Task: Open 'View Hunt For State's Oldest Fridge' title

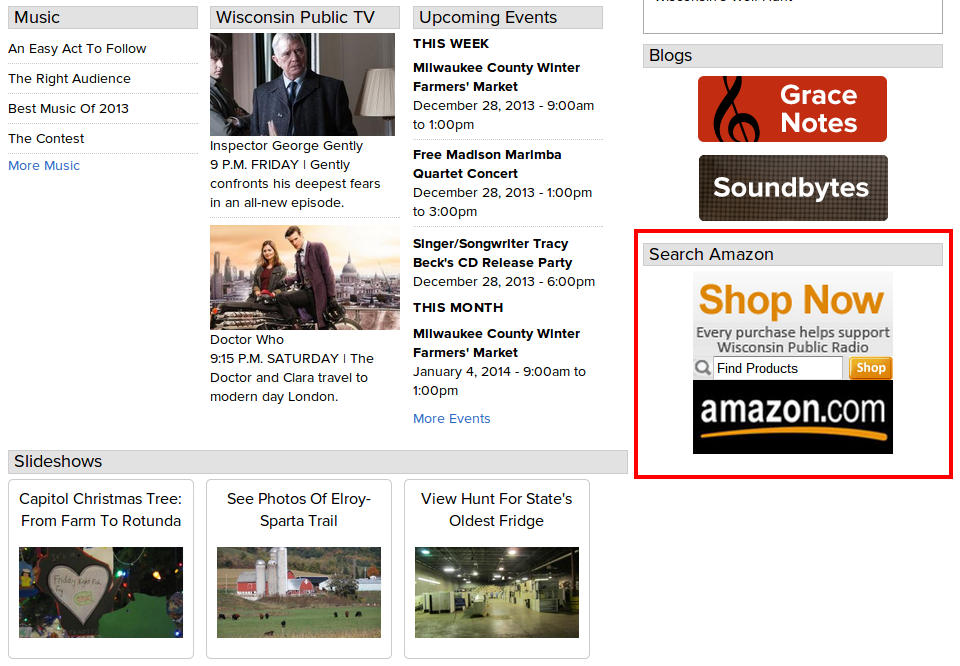Action: pyautogui.click(x=497, y=510)
